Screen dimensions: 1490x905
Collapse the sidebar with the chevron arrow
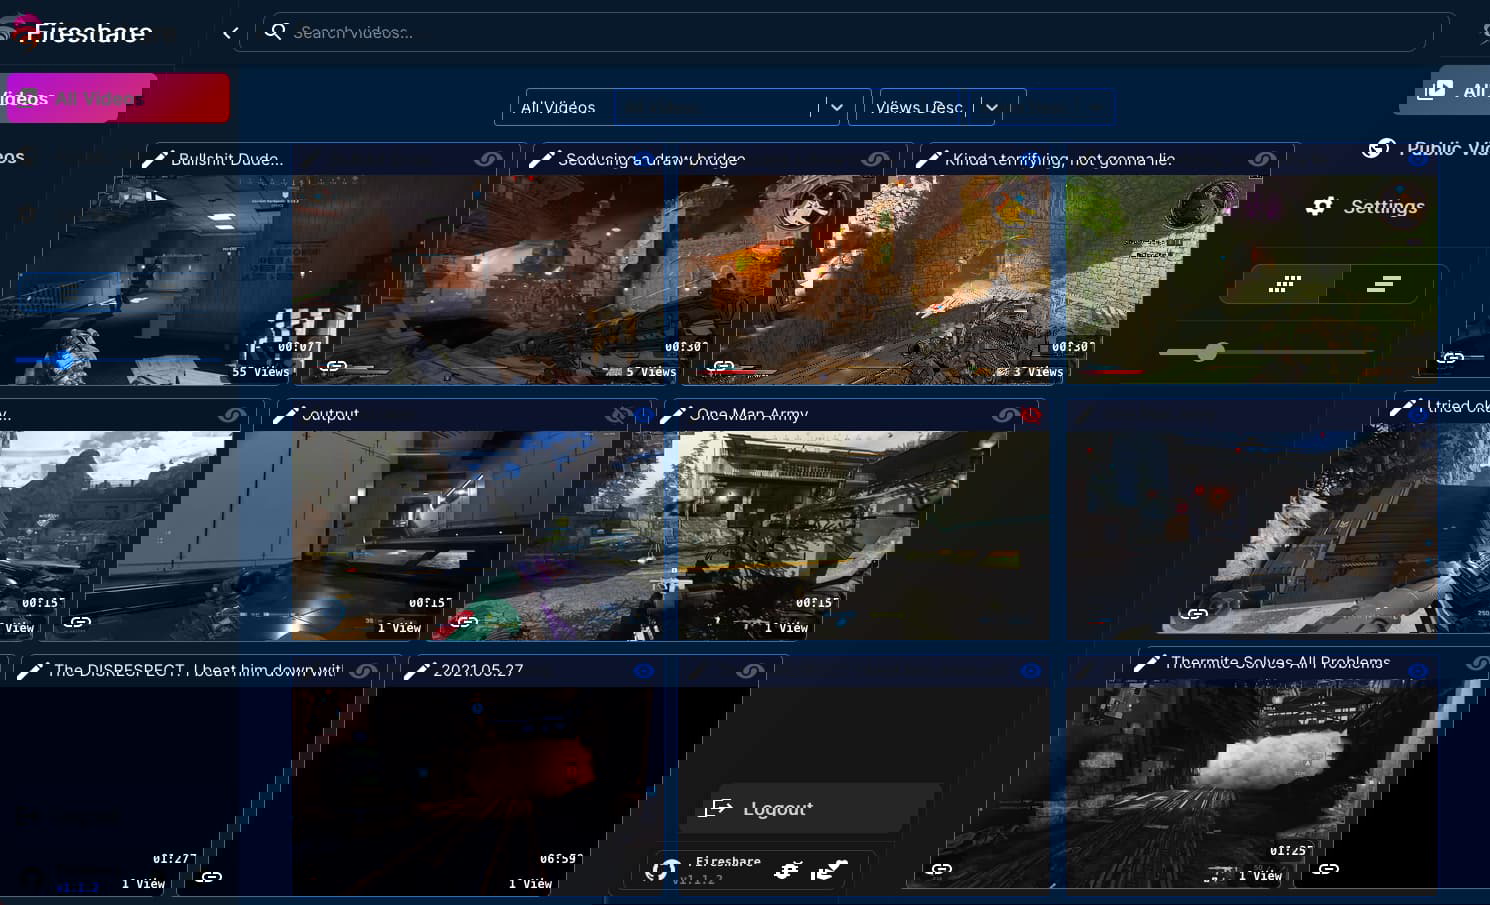[x=230, y=33]
